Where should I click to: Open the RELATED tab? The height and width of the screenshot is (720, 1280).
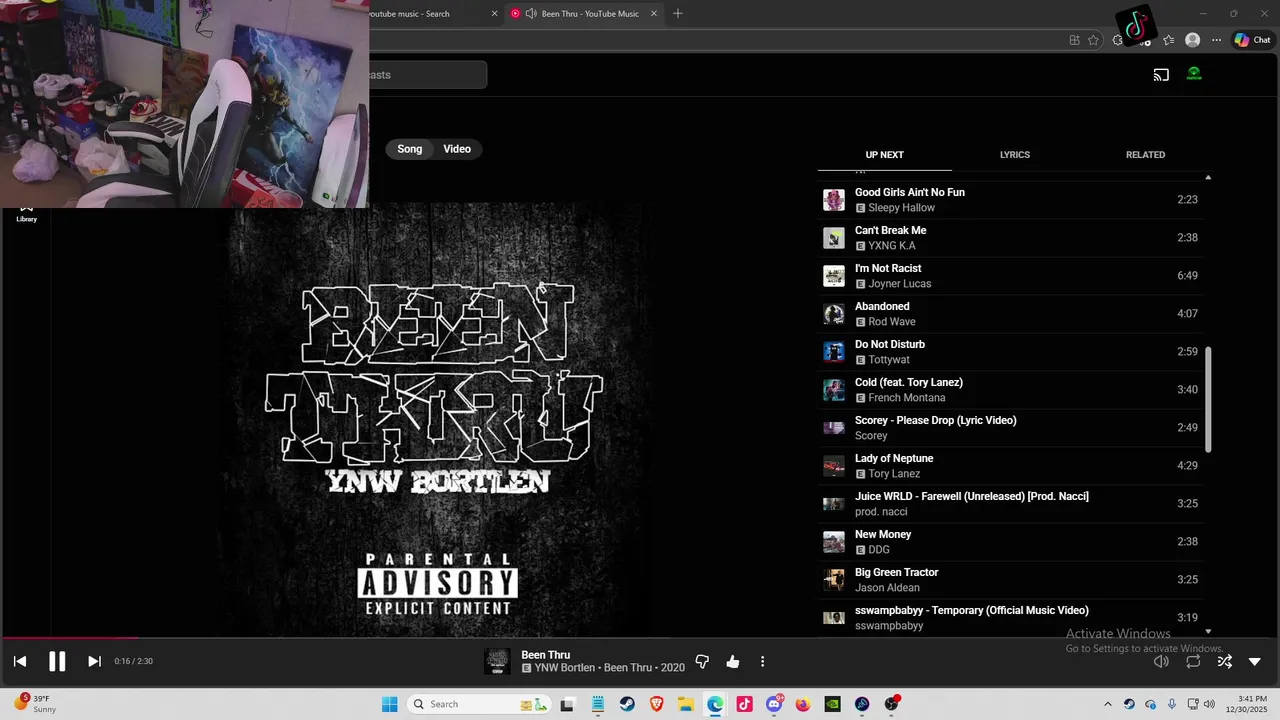tap(1145, 155)
